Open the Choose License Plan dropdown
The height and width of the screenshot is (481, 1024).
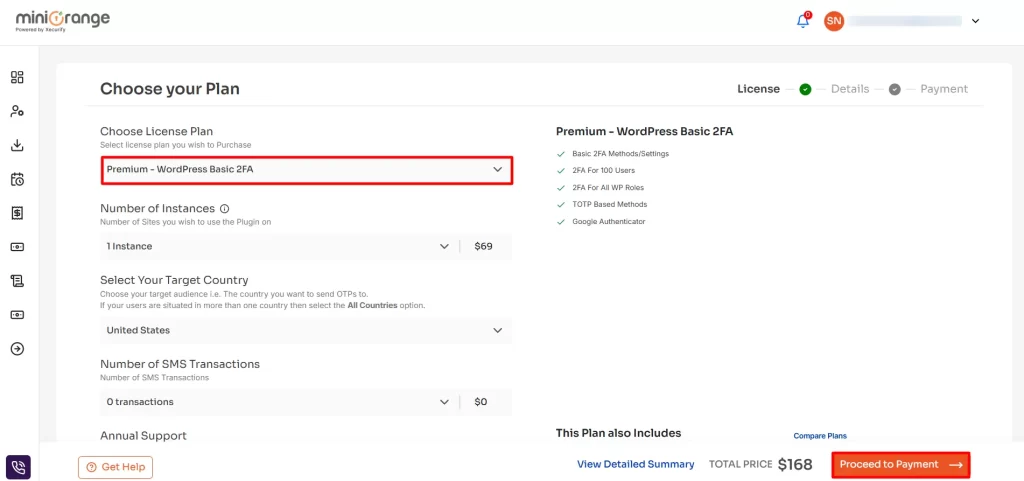click(307, 170)
